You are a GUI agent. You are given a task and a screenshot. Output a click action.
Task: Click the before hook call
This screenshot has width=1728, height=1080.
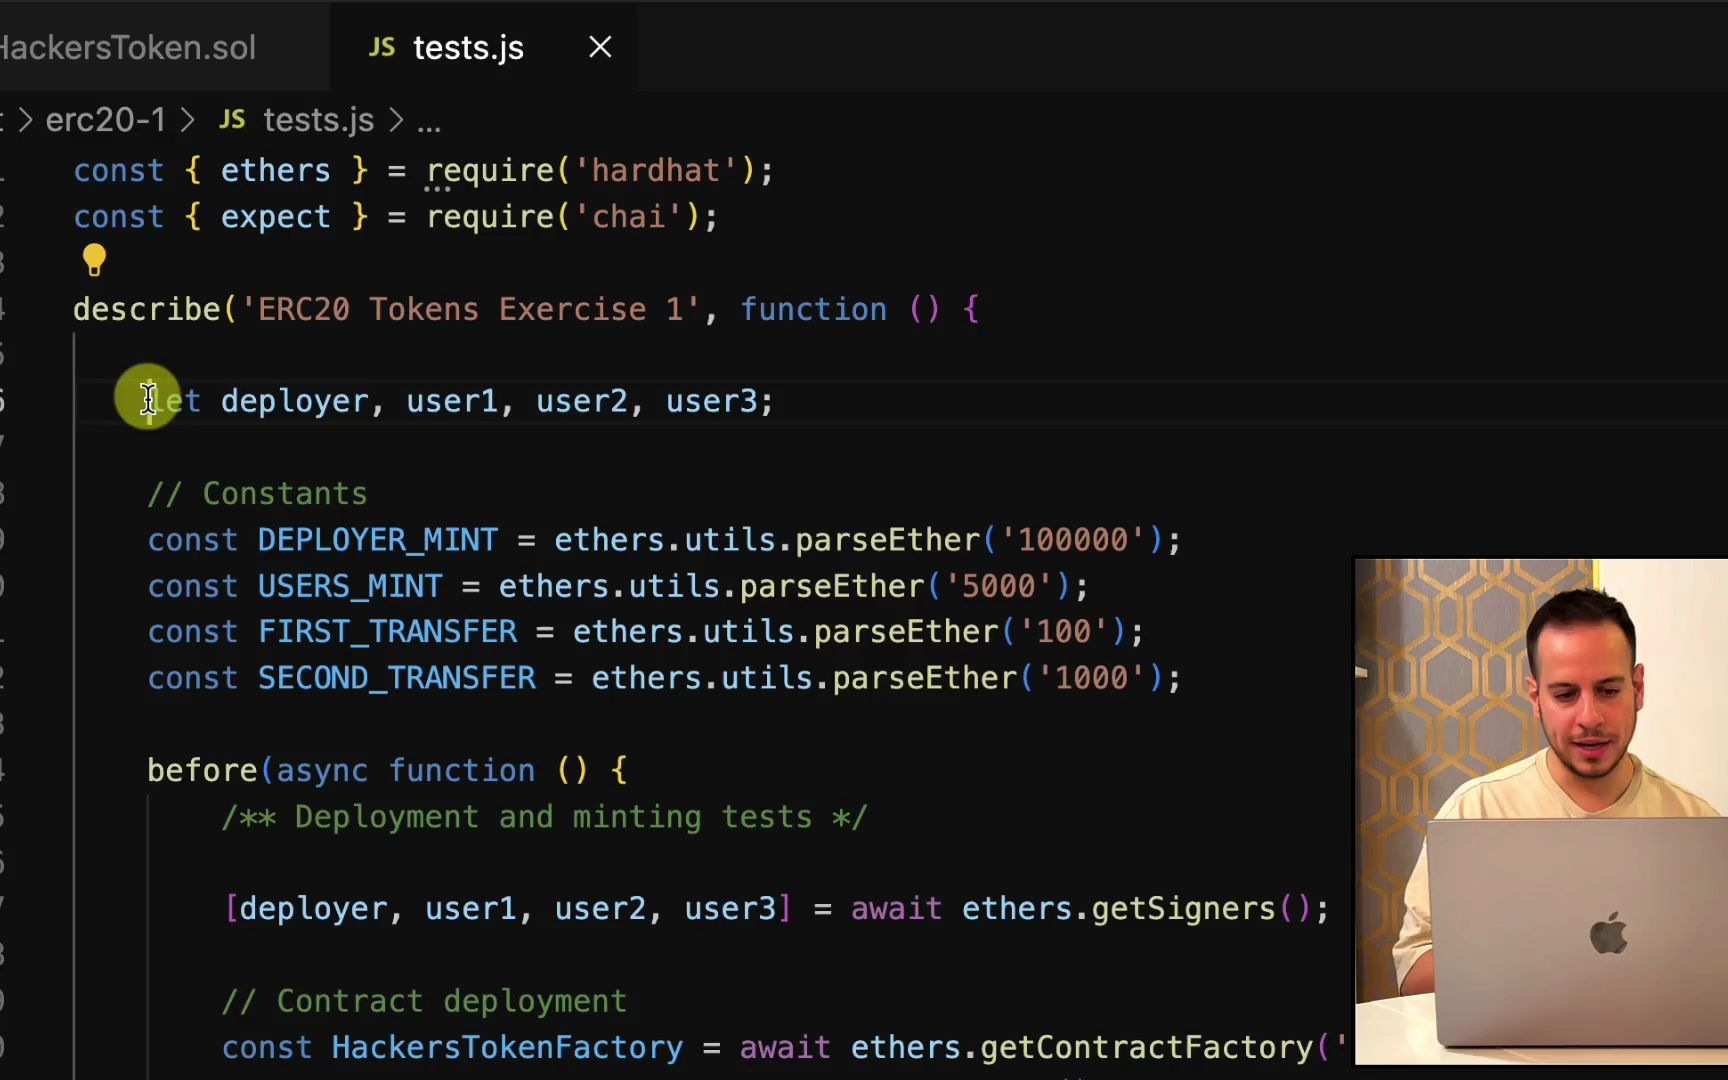coord(202,771)
